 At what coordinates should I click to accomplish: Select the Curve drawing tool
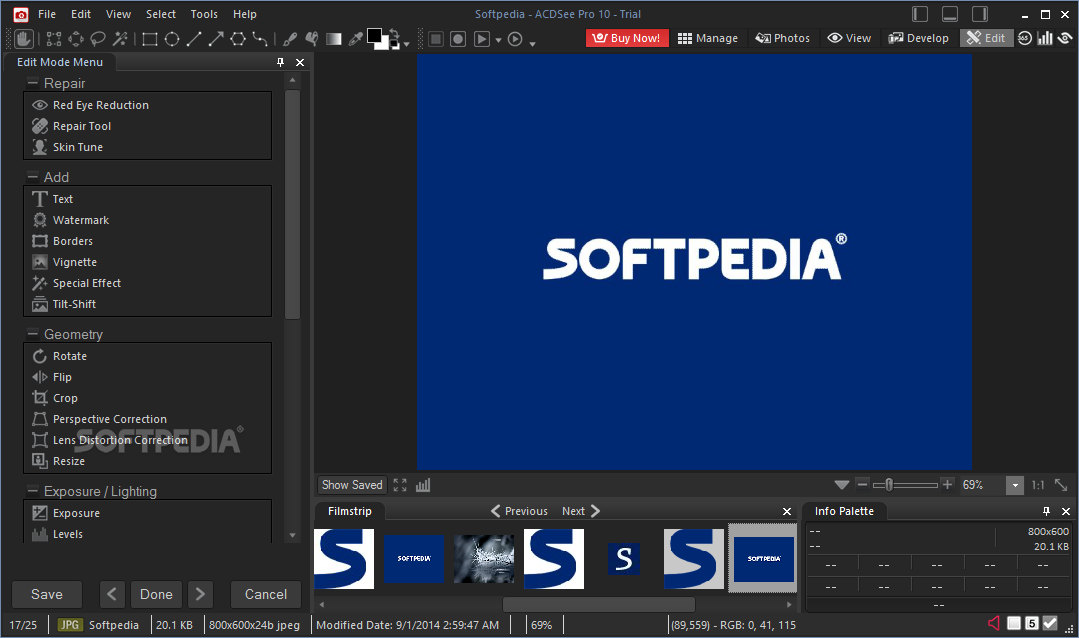click(x=260, y=39)
